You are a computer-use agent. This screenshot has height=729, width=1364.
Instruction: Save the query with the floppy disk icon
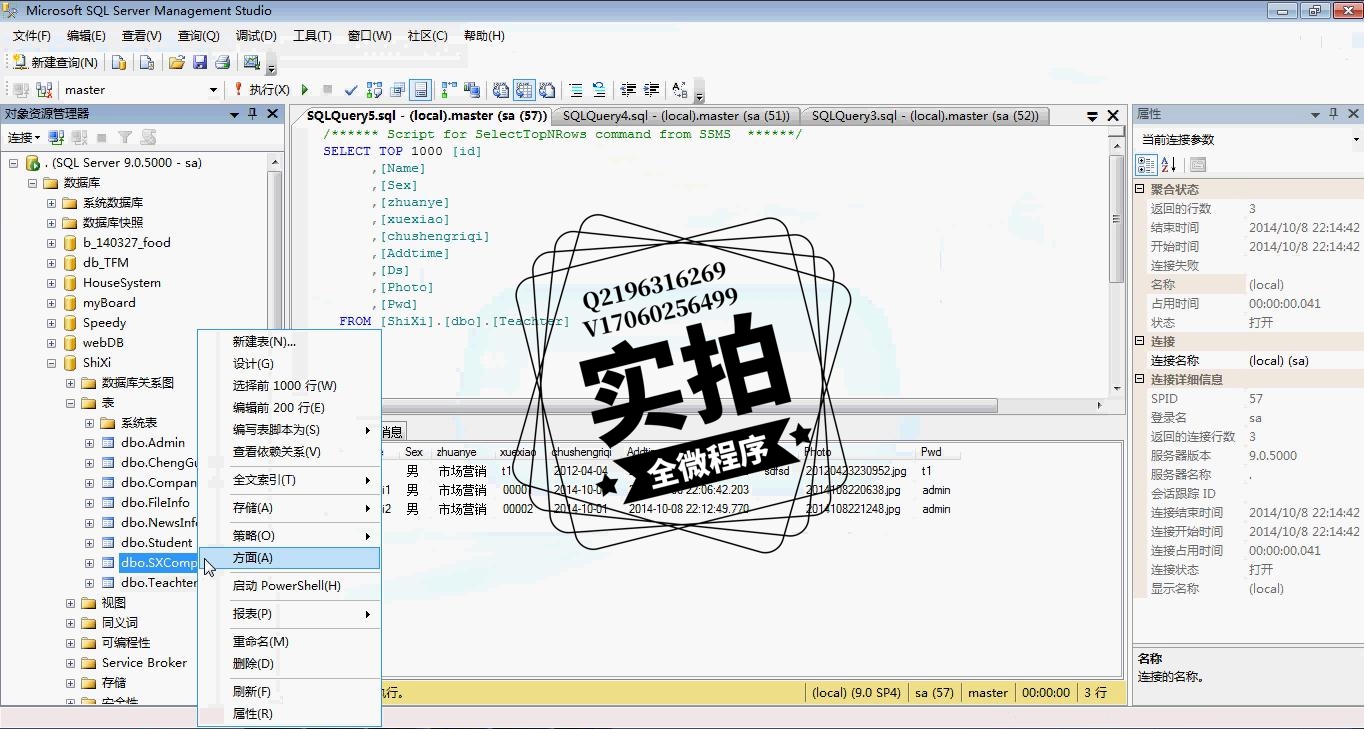pos(200,62)
